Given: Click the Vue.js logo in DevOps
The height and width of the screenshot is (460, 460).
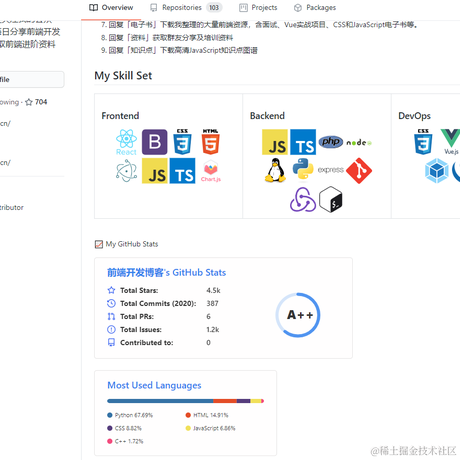Looking at the screenshot, I should click(x=451, y=141).
